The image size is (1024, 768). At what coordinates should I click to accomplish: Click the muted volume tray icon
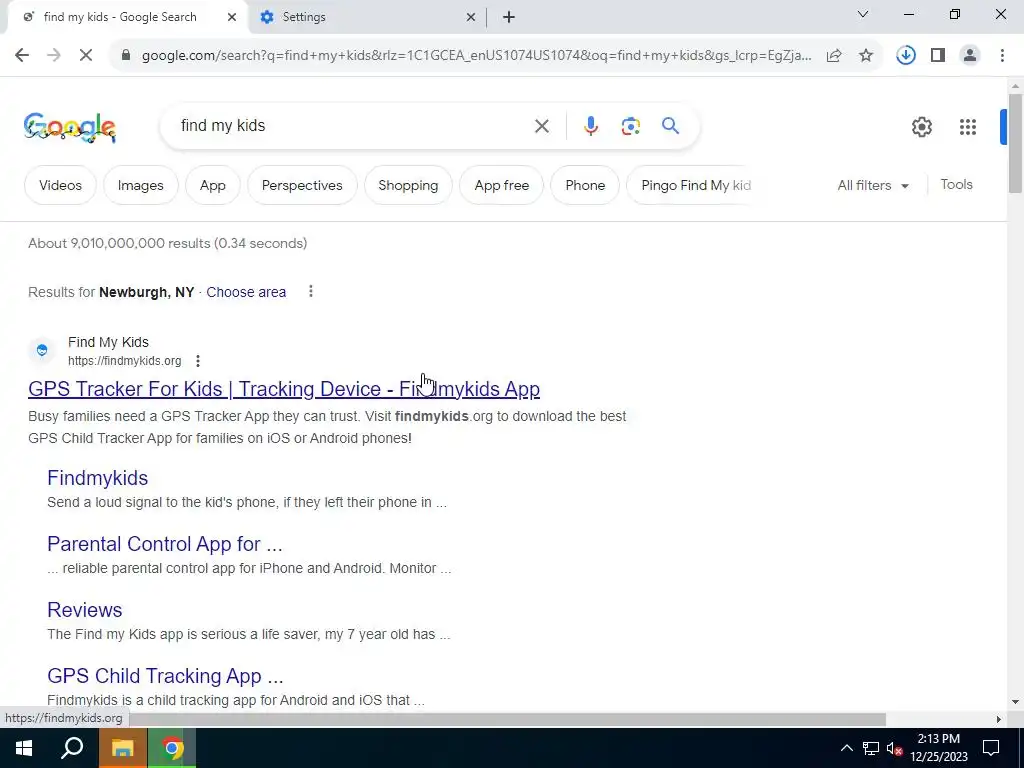click(x=894, y=748)
